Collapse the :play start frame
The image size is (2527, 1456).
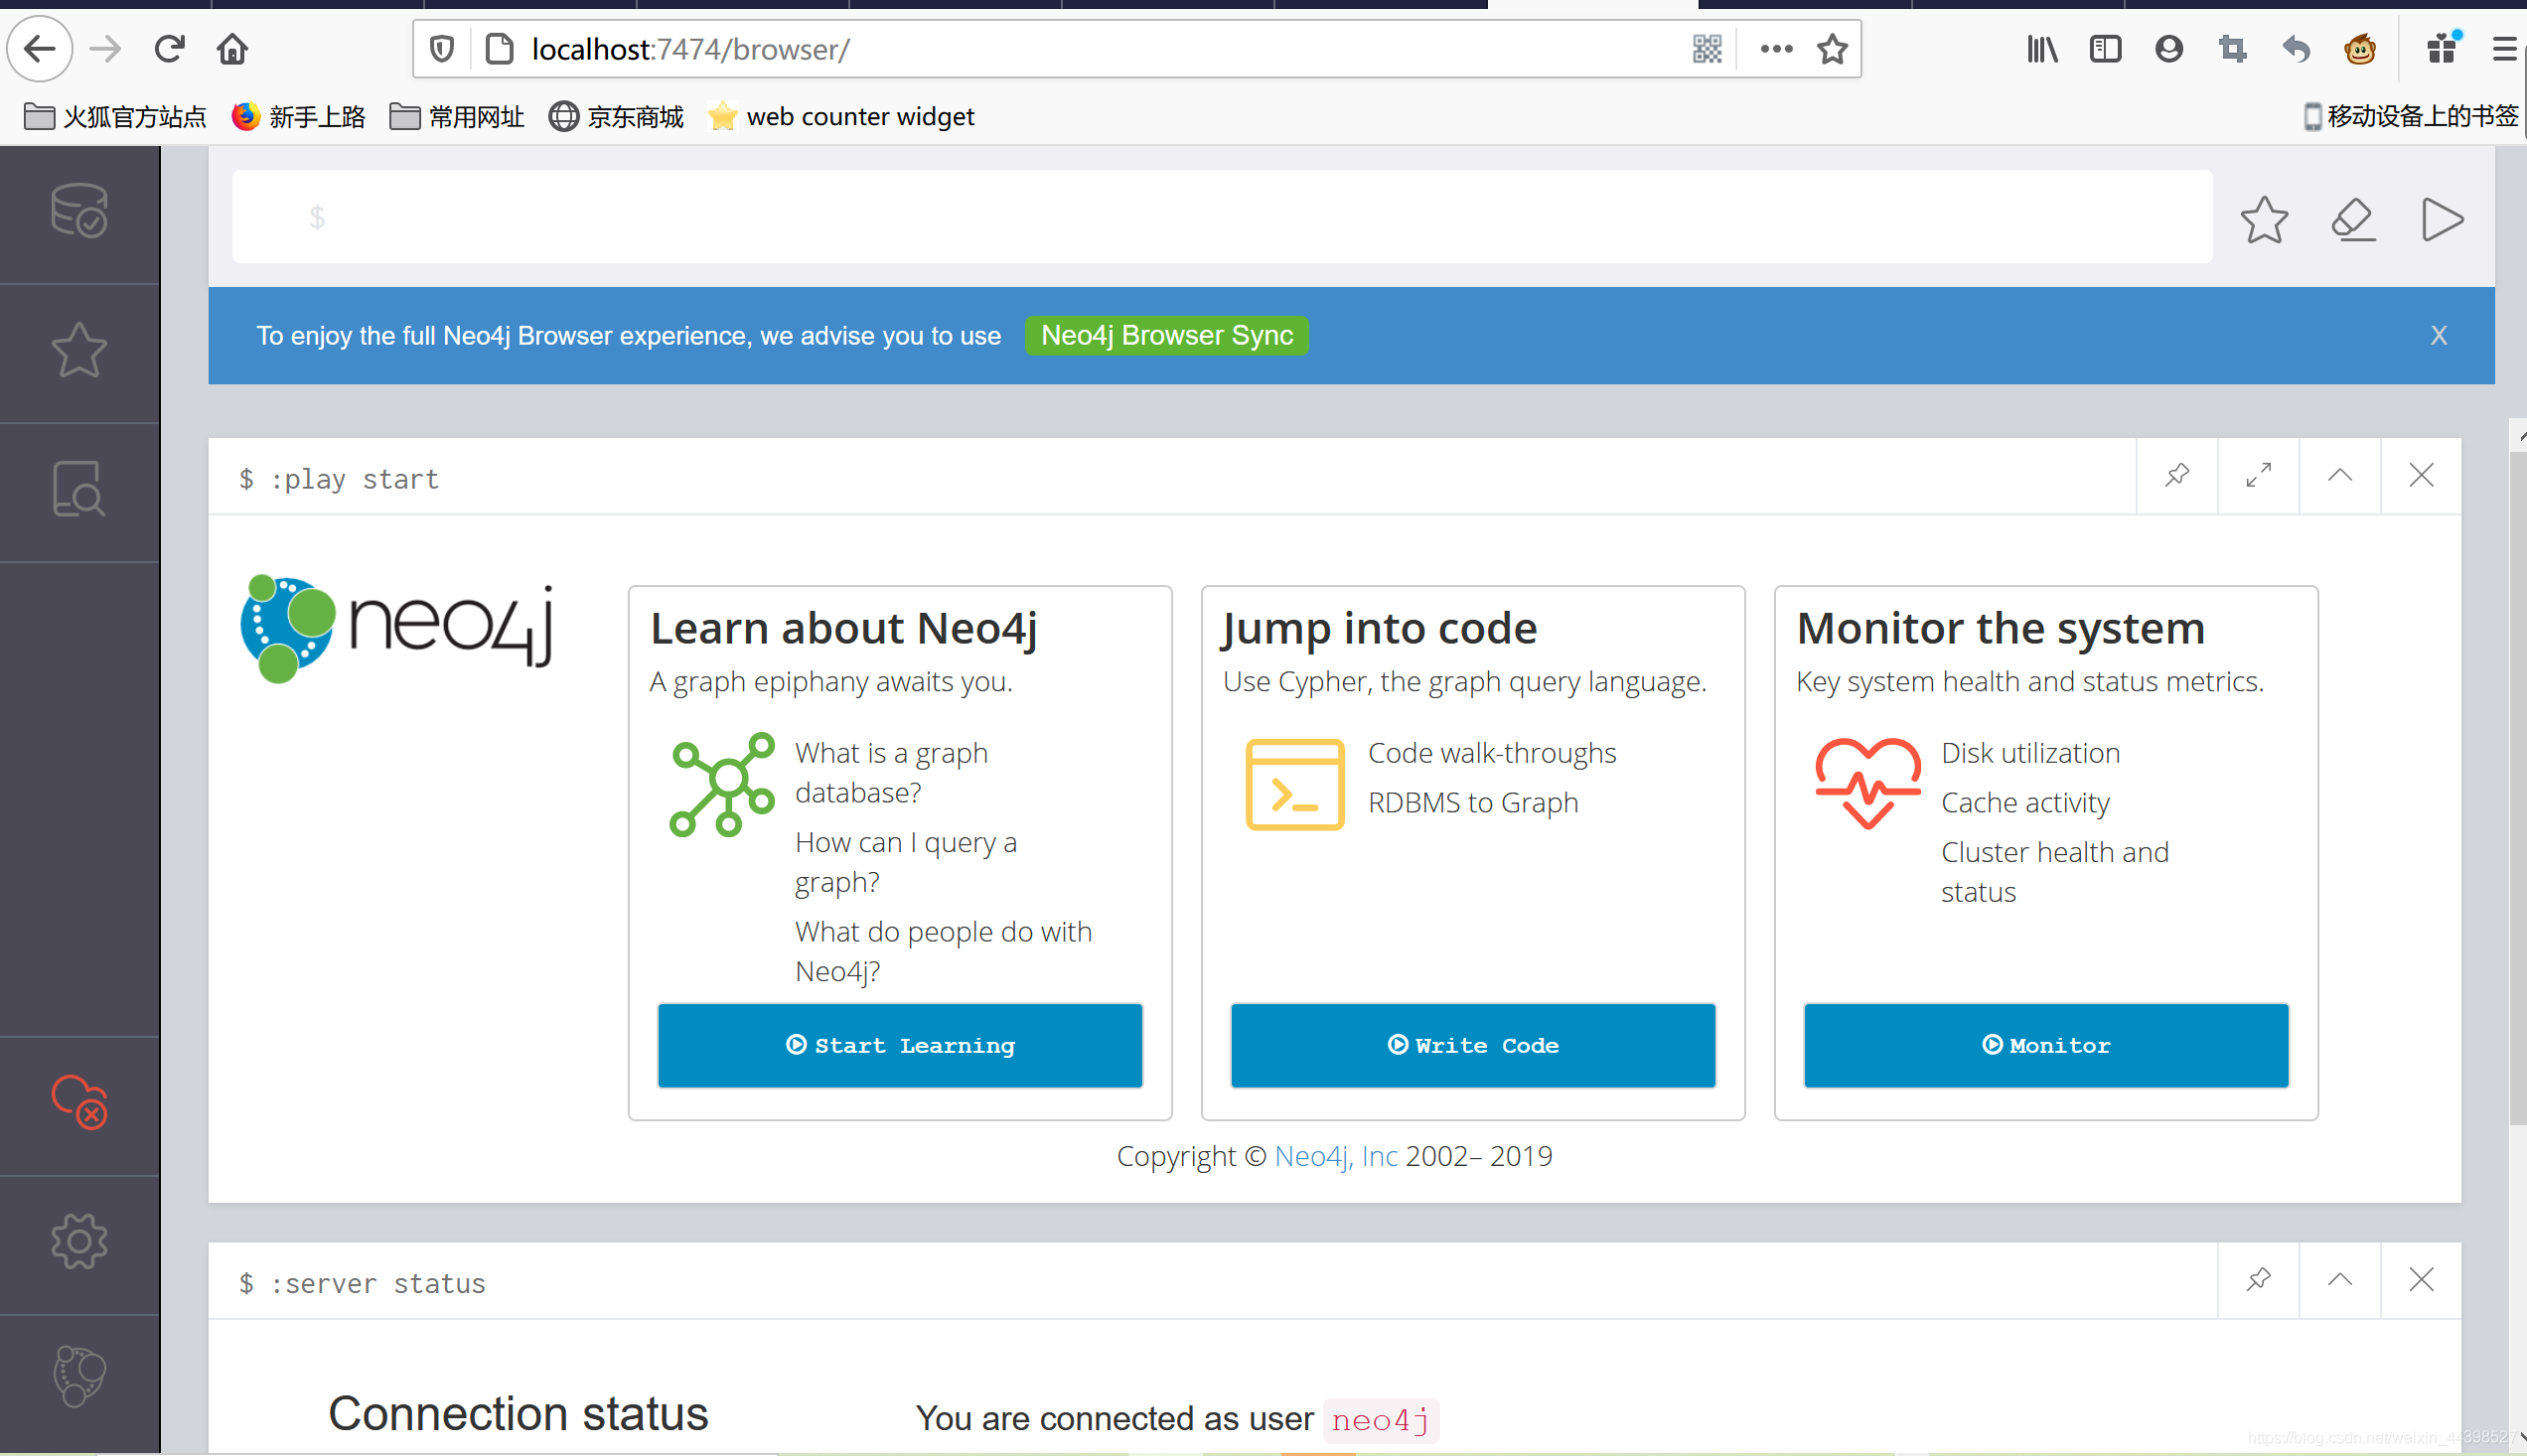point(2340,475)
